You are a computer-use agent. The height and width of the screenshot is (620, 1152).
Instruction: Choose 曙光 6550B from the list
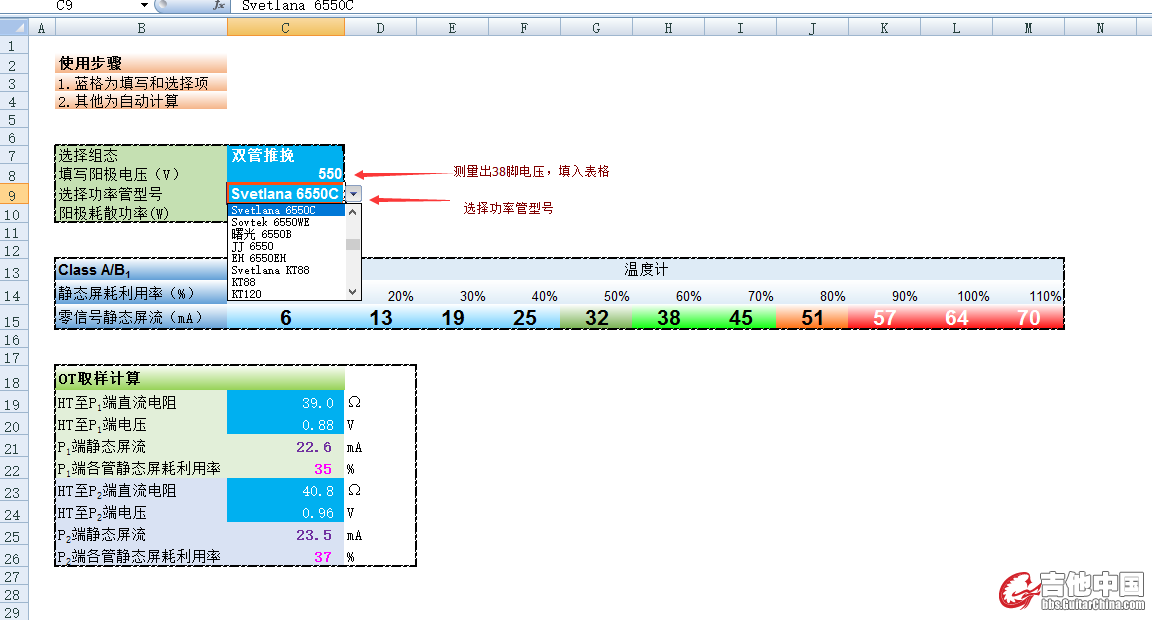click(x=287, y=234)
